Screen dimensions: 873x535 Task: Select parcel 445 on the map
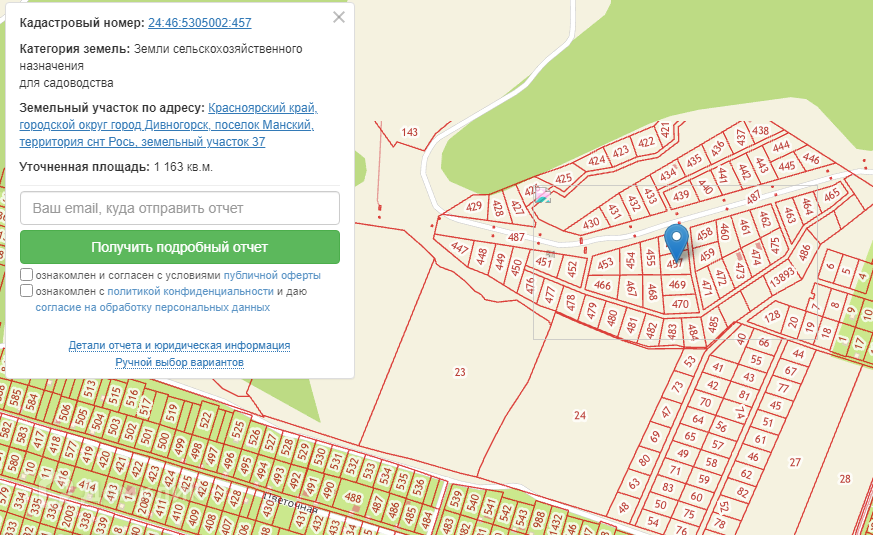(x=787, y=166)
